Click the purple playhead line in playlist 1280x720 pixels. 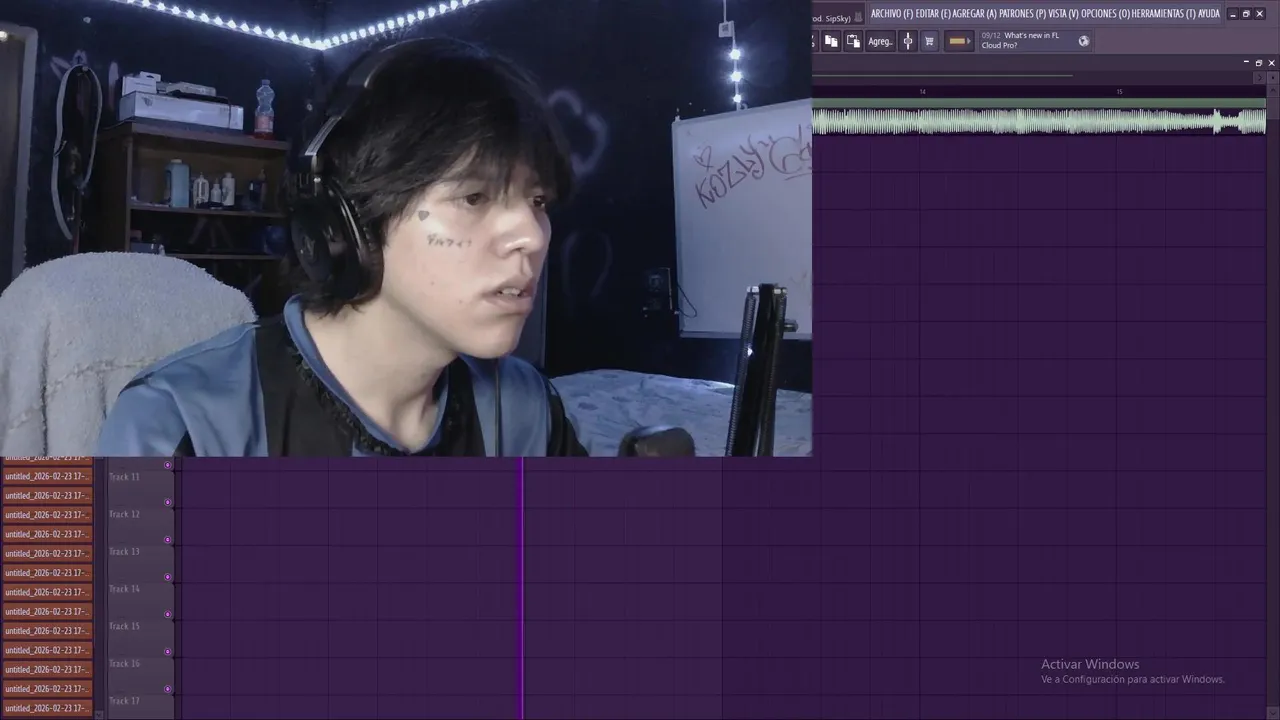coord(521,588)
